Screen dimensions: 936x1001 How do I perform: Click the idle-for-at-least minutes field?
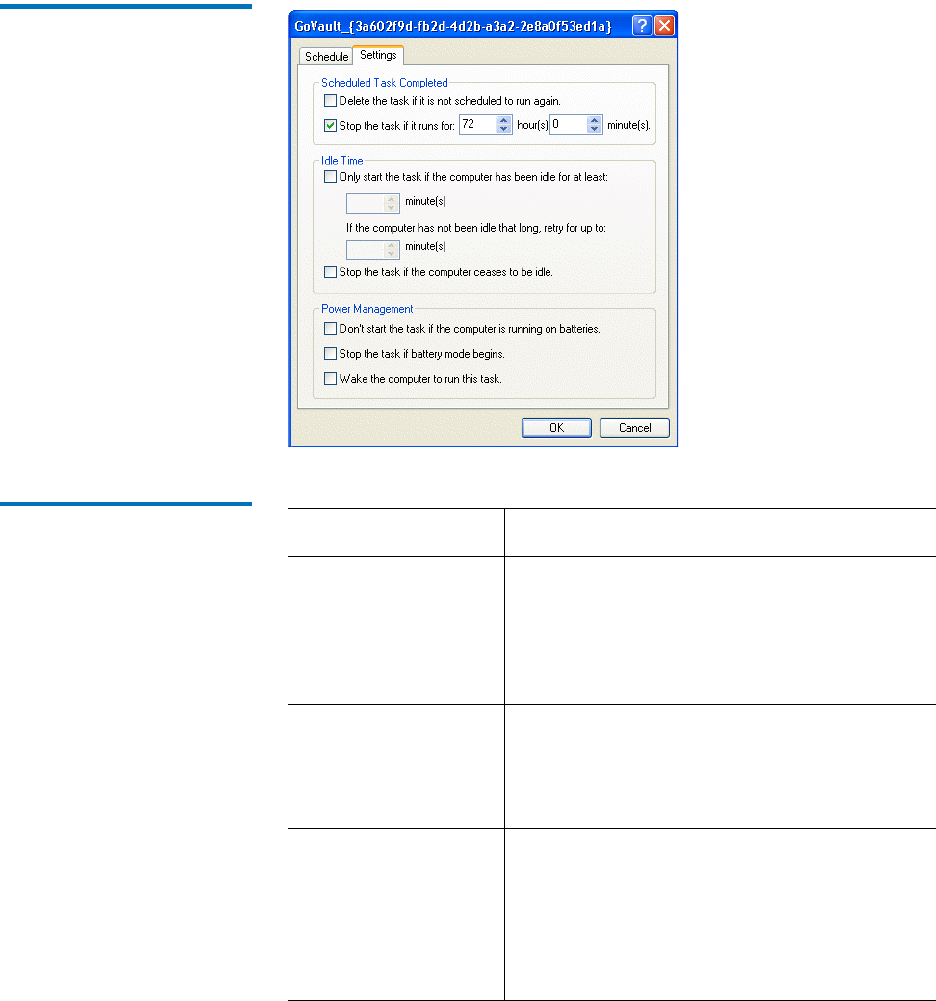coord(364,203)
